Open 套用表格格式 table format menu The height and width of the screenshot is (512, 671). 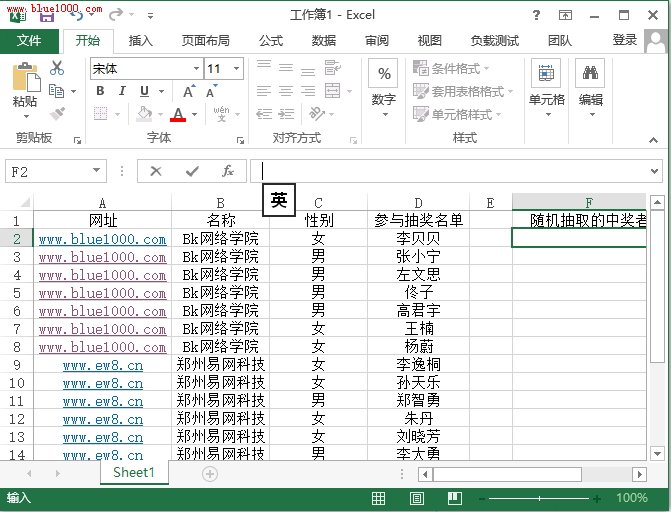[463, 91]
